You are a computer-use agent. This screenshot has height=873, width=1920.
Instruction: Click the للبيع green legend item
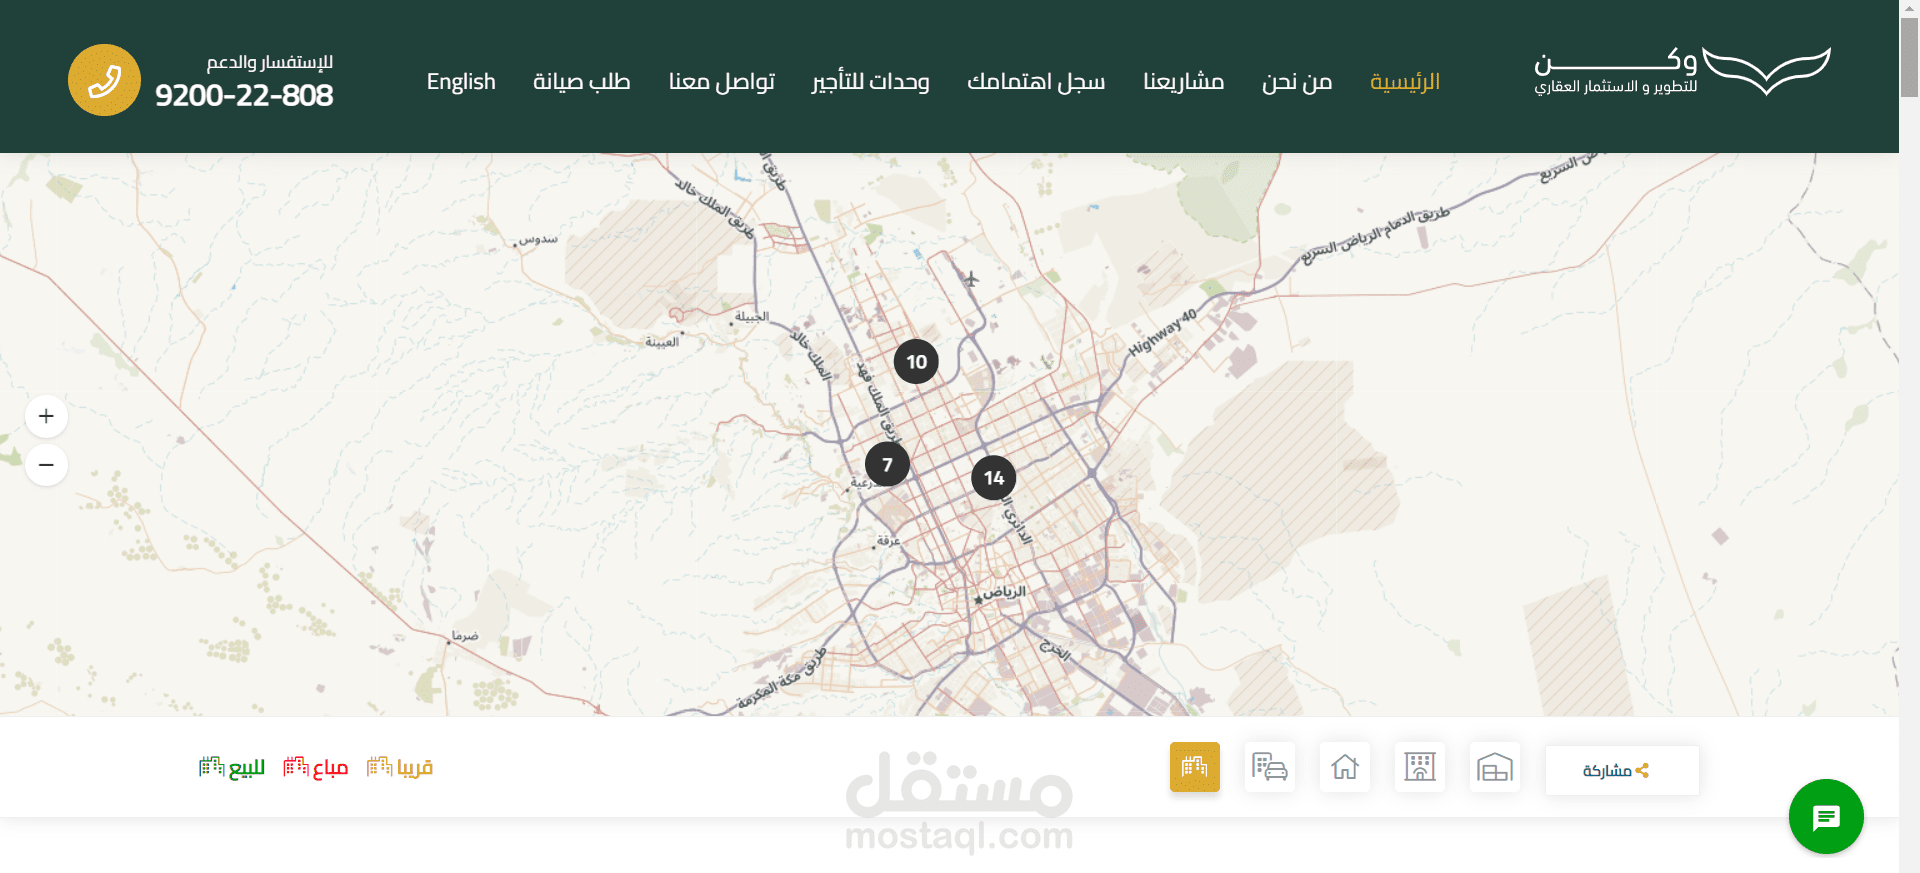tap(232, 767)
